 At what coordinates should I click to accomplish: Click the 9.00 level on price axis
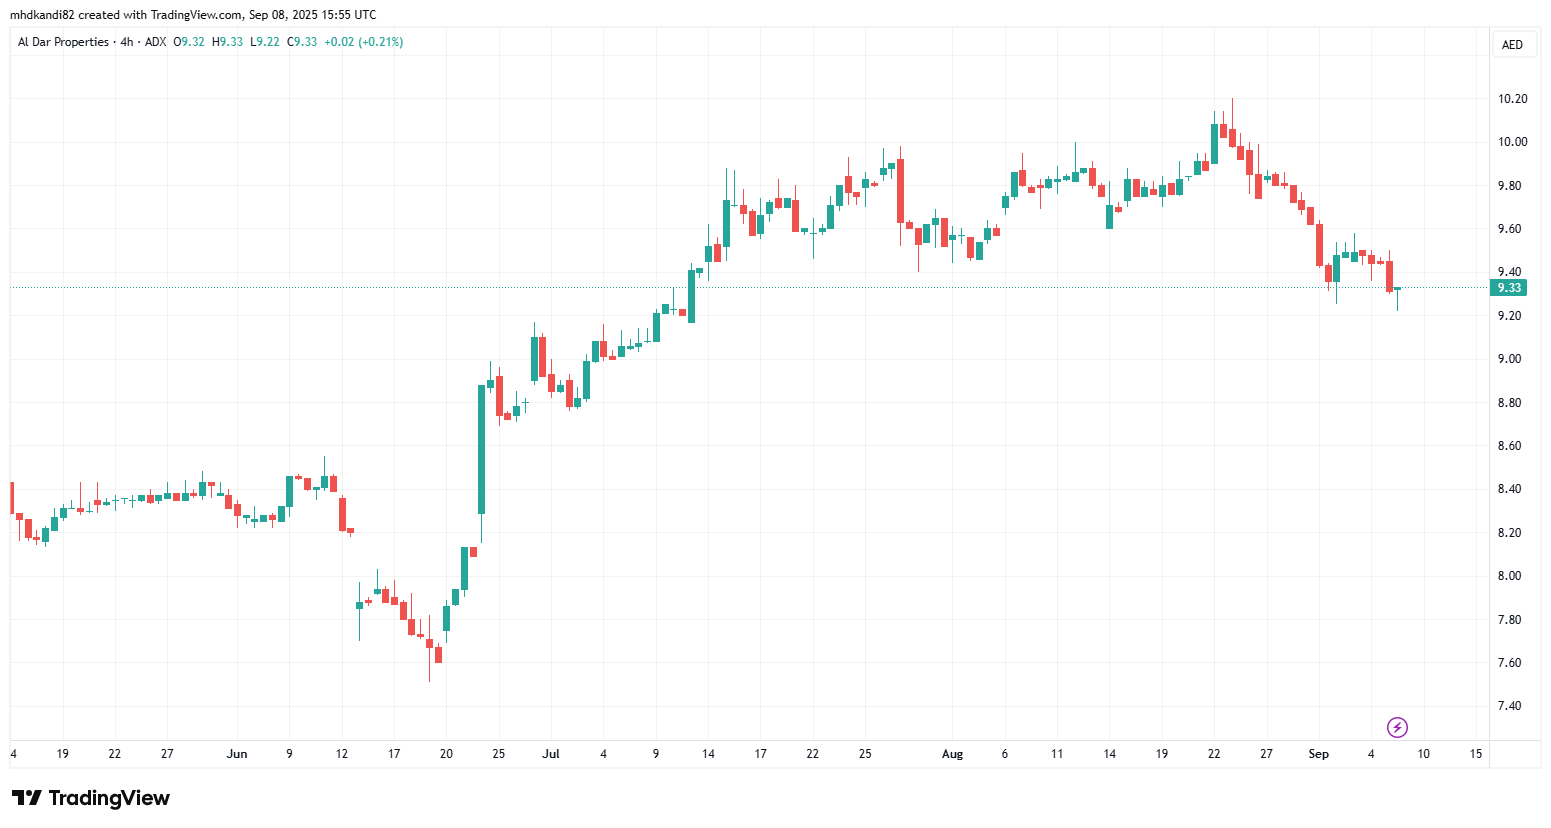point(1509,359)
